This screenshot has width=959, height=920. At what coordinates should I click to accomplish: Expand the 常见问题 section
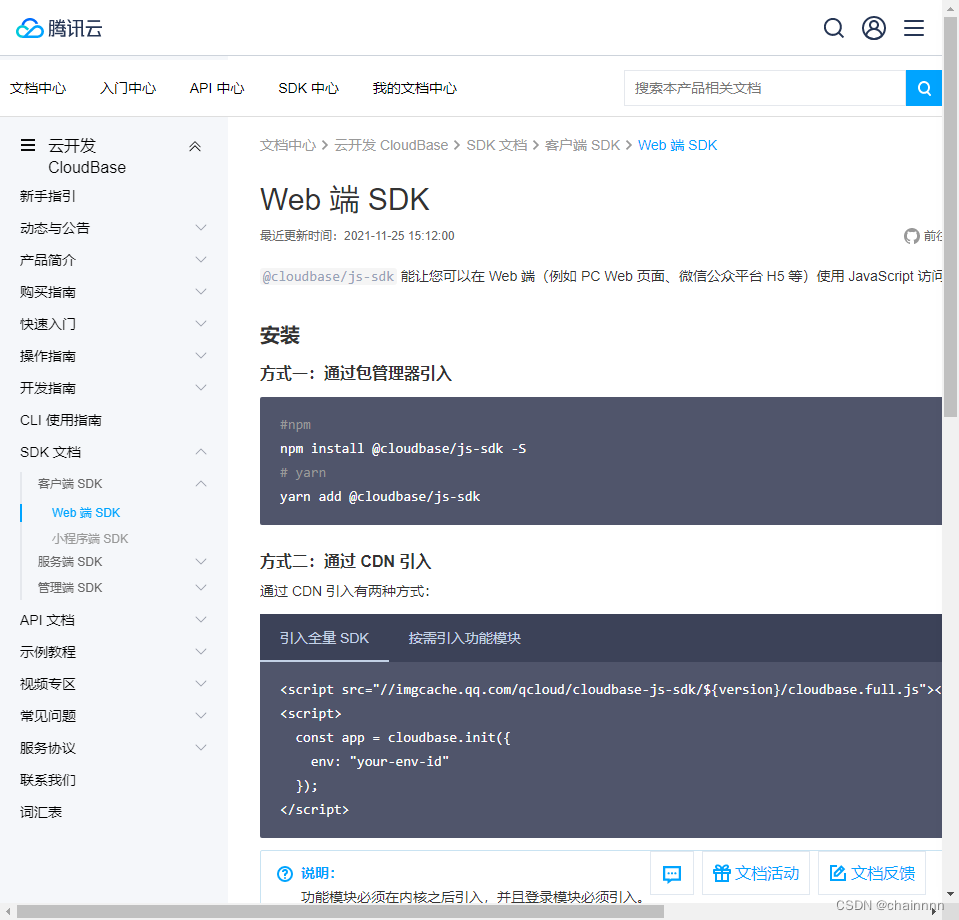tap(201, 716)
